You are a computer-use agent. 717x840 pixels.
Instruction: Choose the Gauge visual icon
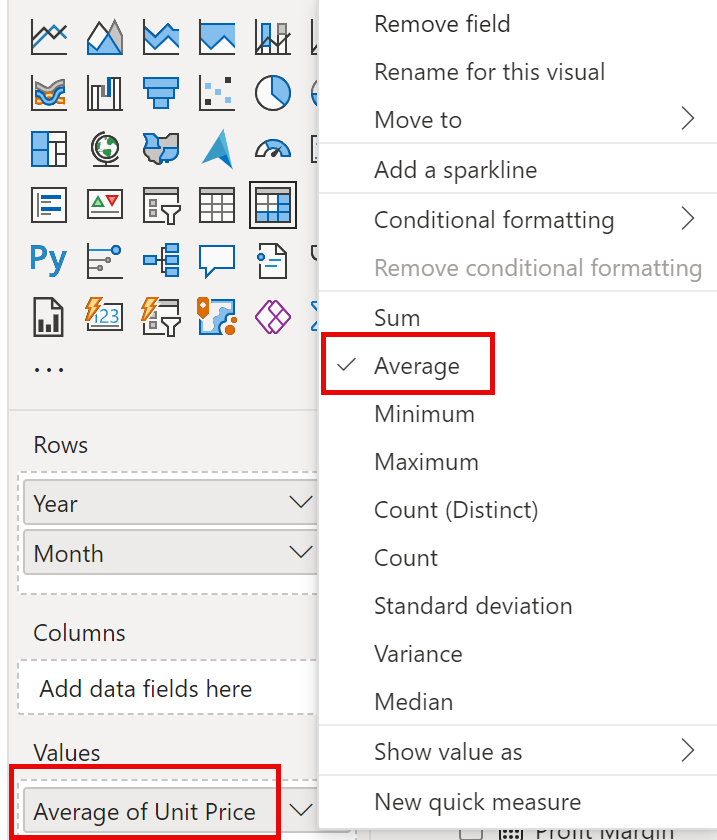[273, 149]
